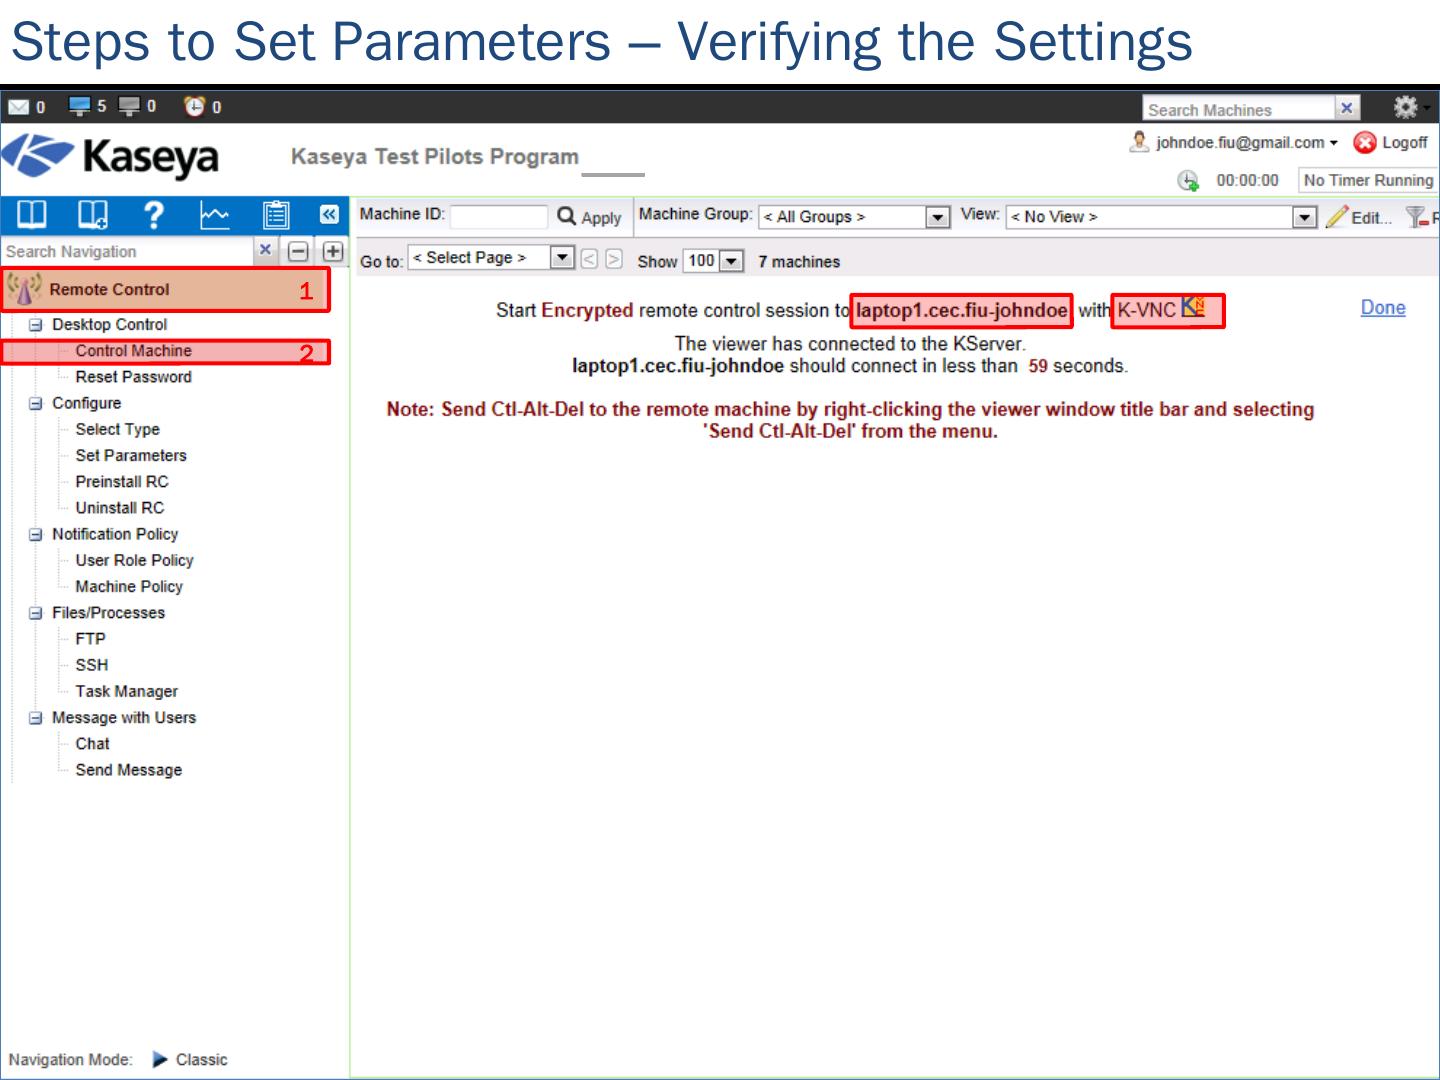Click the Logoff link text
The width and height of the screenshot is (1440, 1080).
(x=1404, y=143)
